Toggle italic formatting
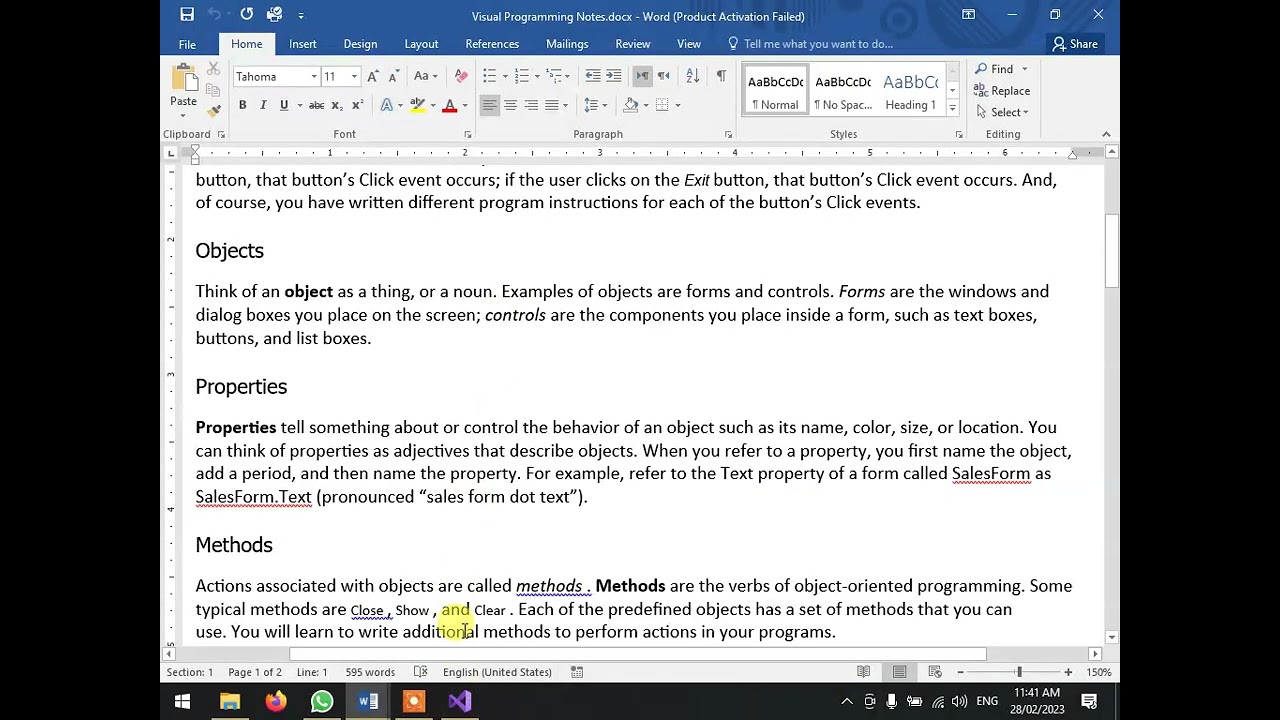The image size is (1280, 720). click(x=263, y=105)
